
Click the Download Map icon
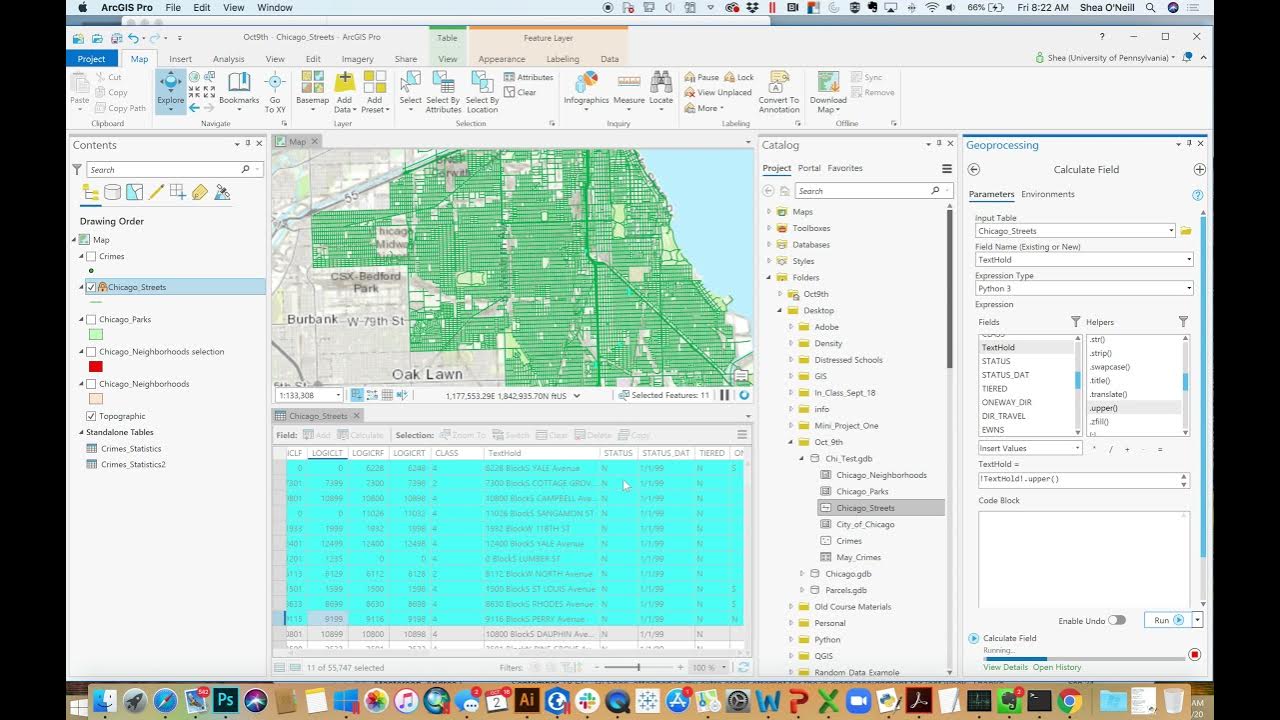click(x=828, y=82)
